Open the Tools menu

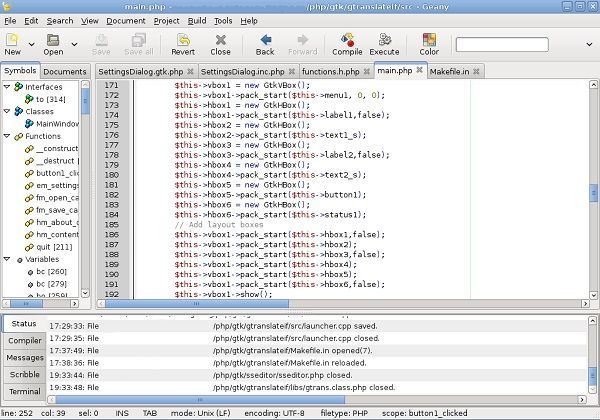(x=223, y=21)
